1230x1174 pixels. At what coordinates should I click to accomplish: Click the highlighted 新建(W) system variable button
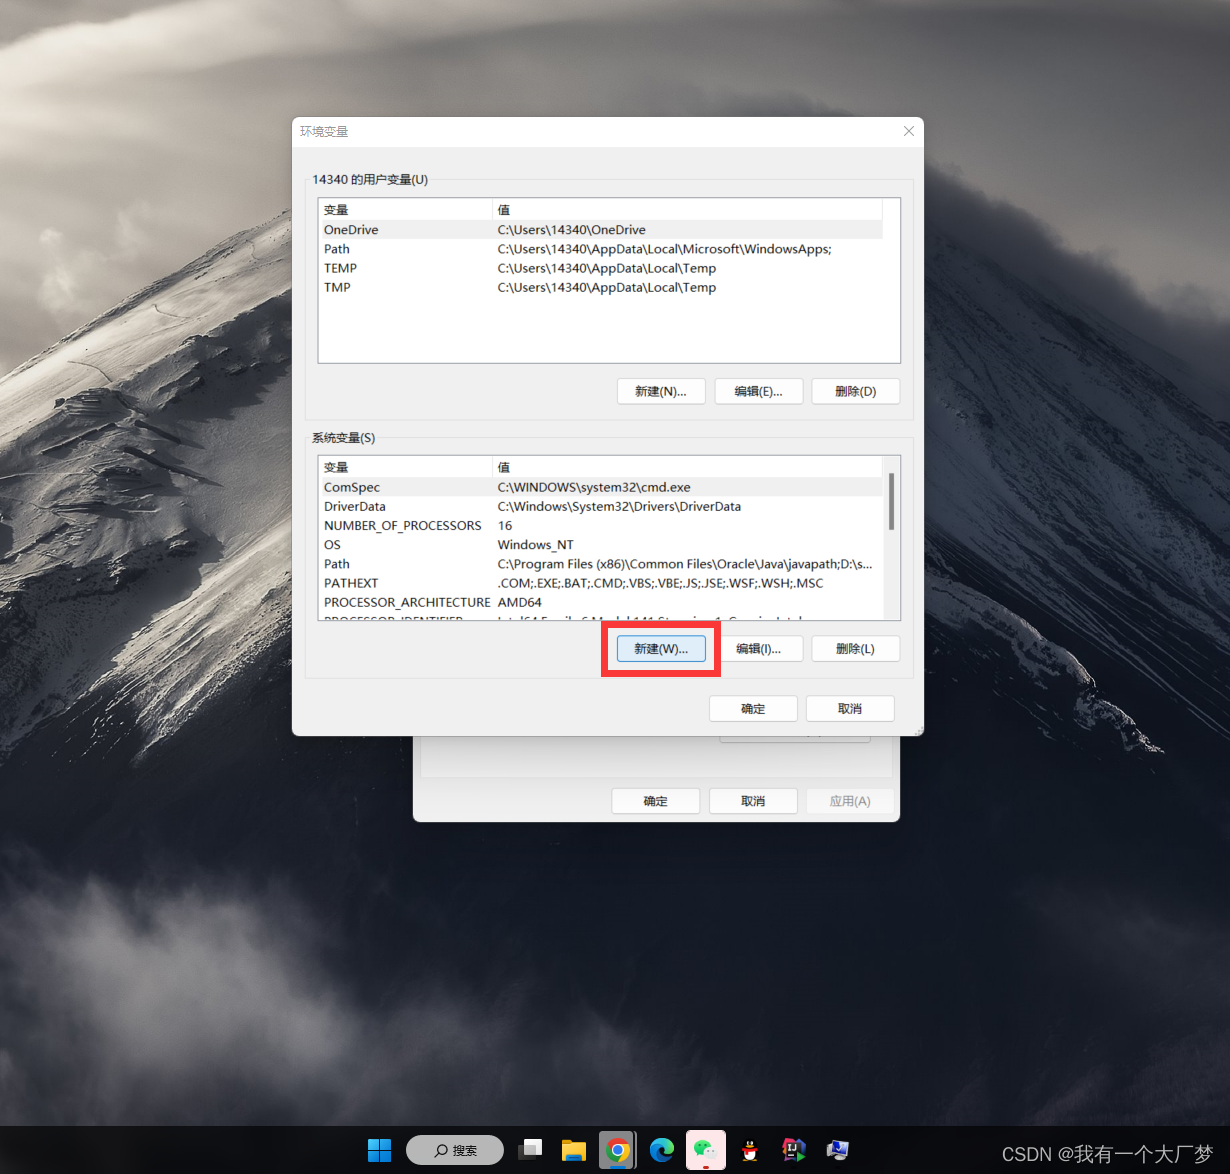tap(661, 648)
